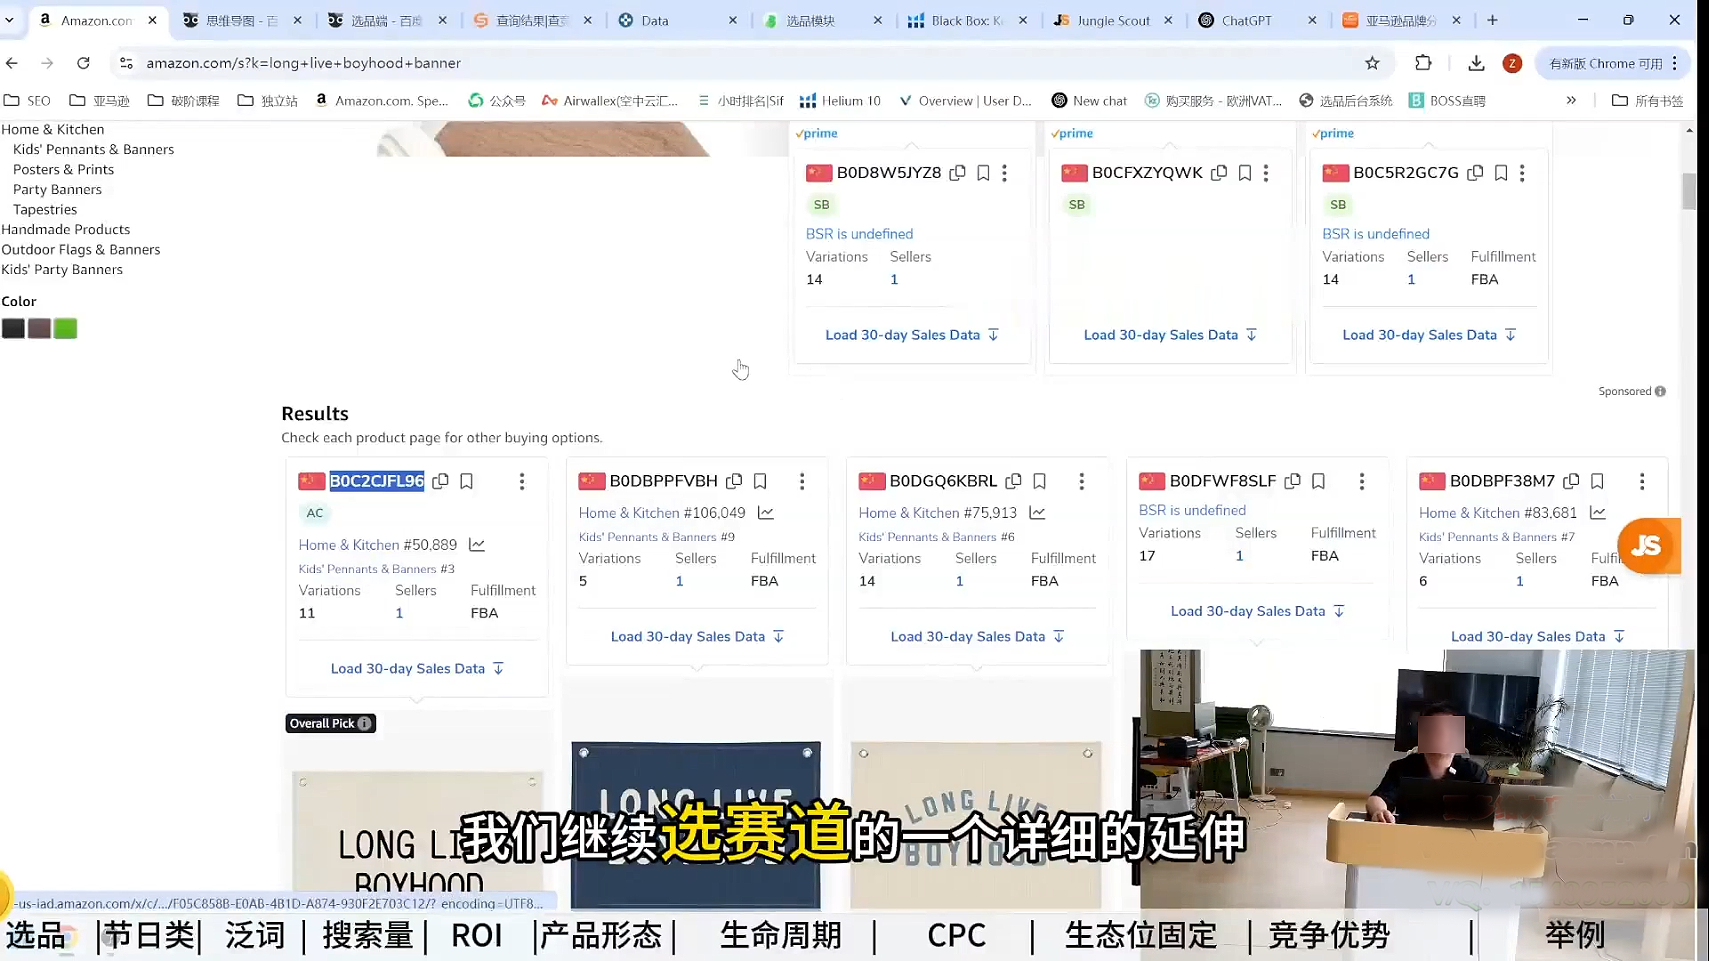Viewport: 1709px width, 961px height.
Task: Open three-dot menu for B0DGQ6KBRL
Action: coord(1081,481)
